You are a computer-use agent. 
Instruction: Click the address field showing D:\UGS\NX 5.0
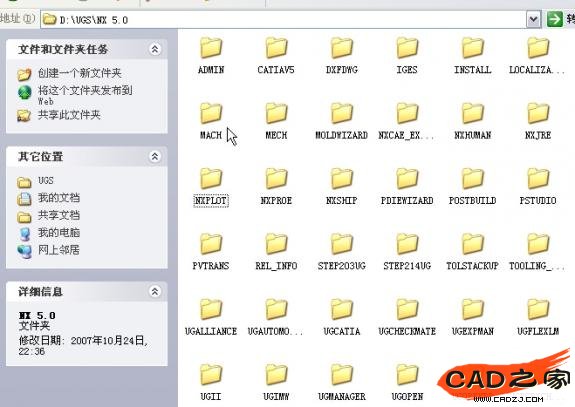coord(283,20)
